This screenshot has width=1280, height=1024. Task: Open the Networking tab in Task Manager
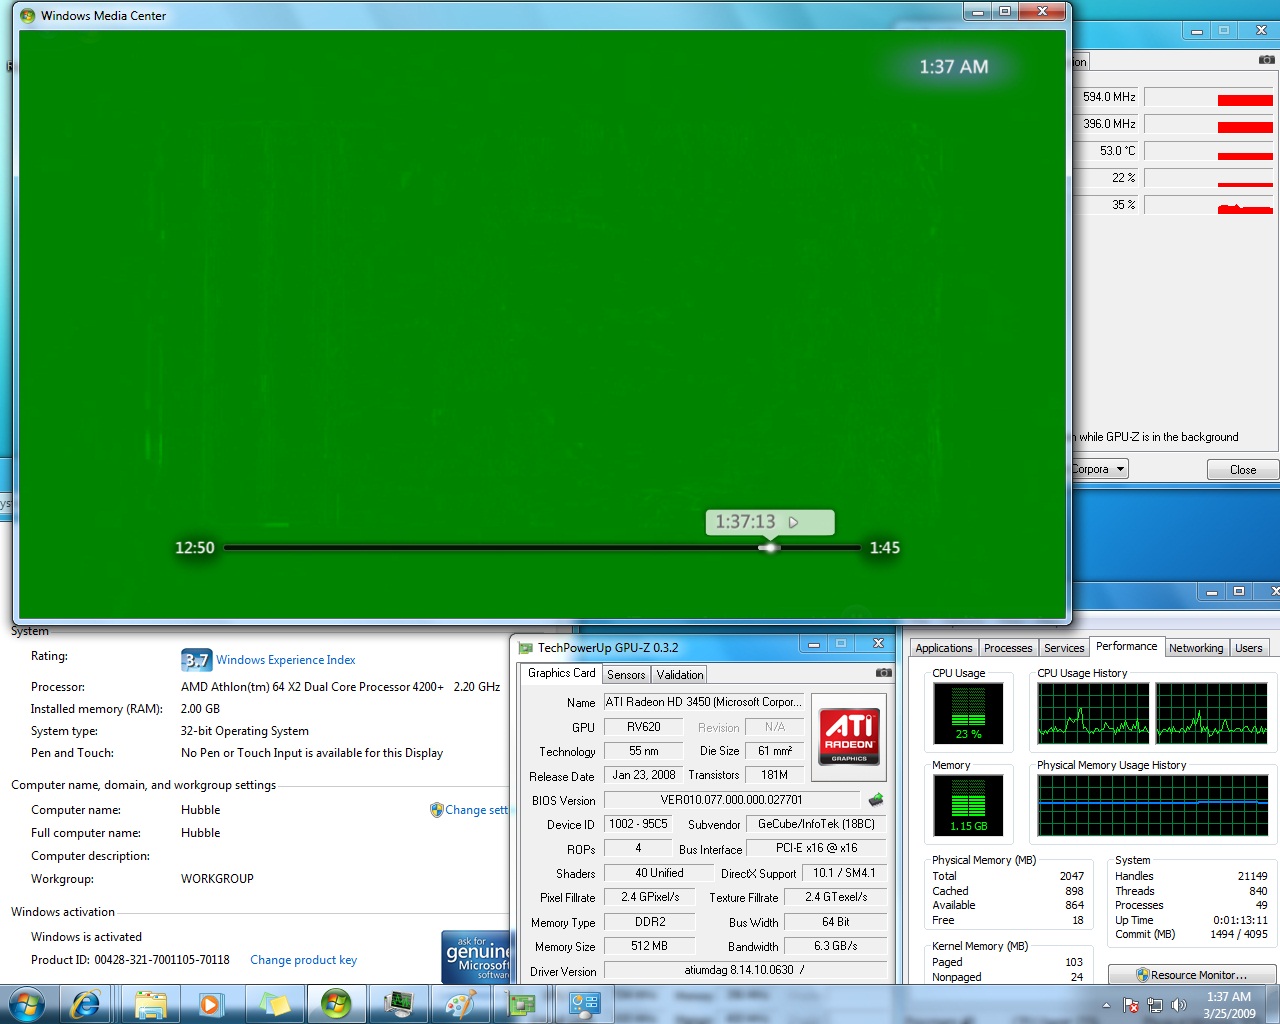click(1196, 648)
